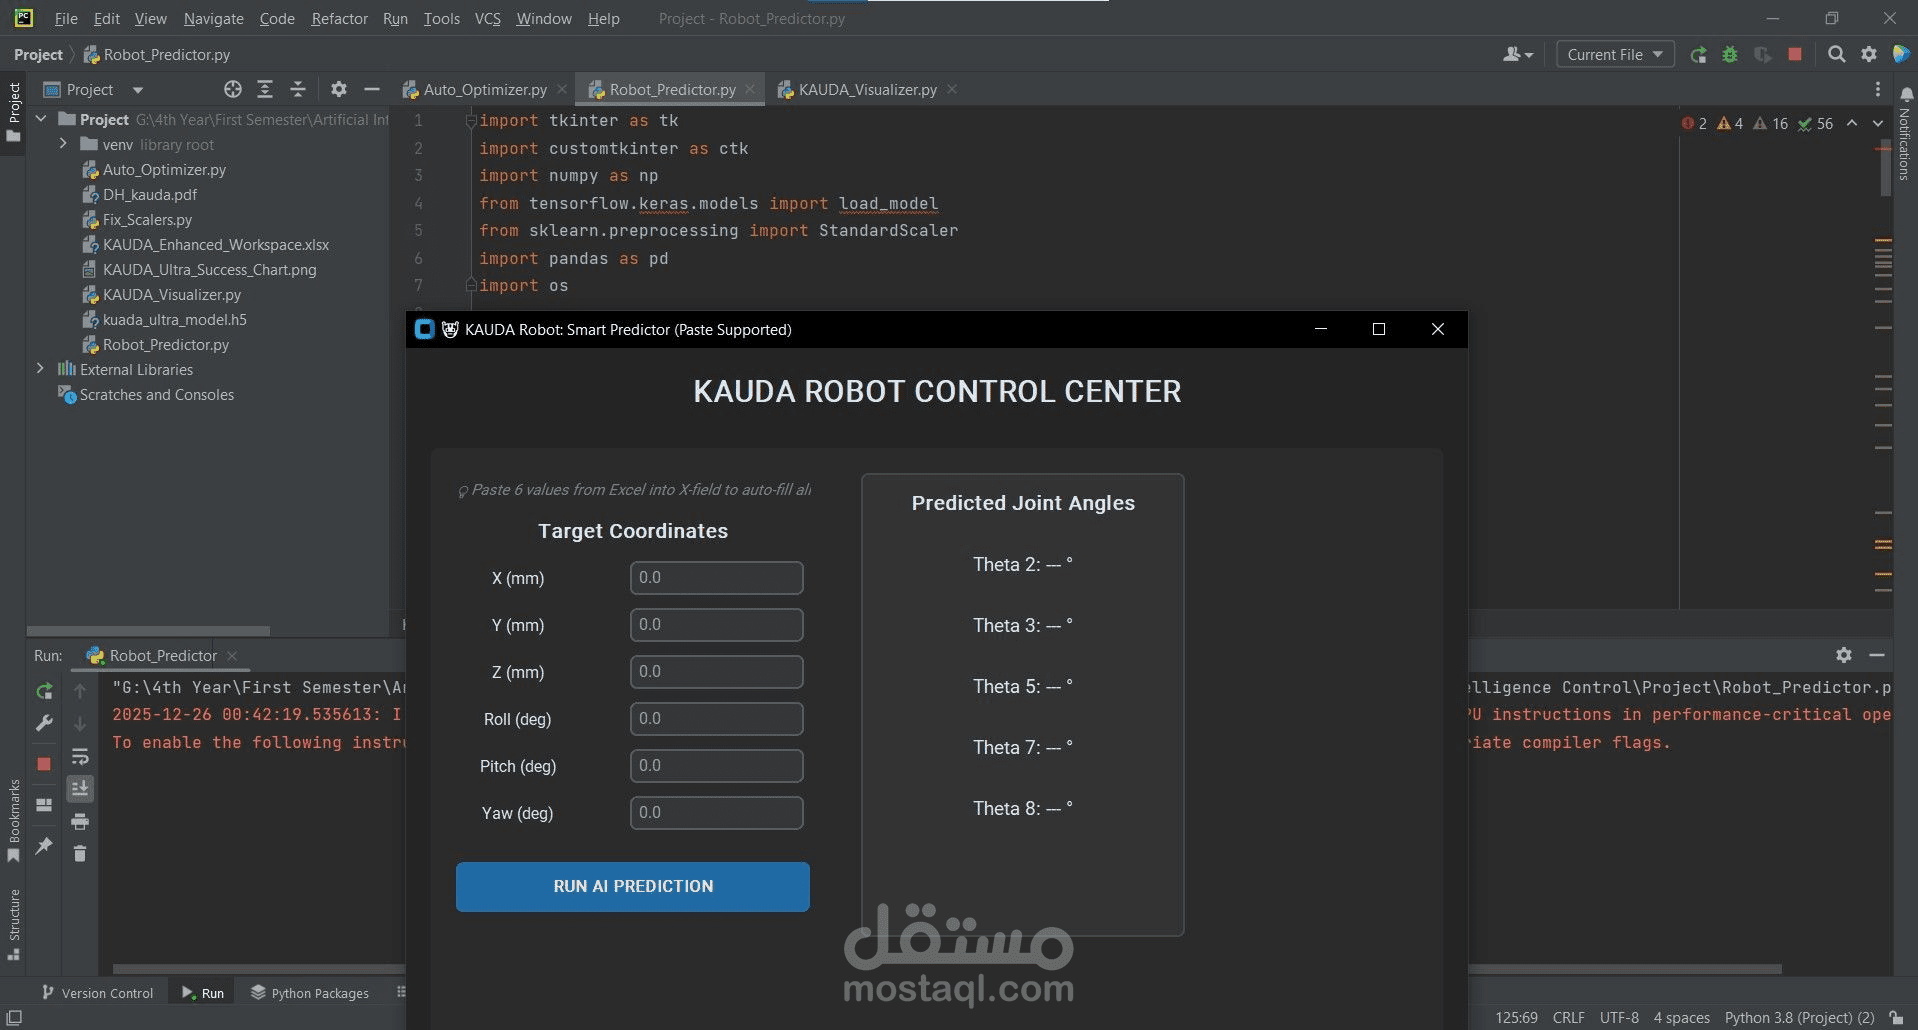Clear console with trash icon
Screen dimensions: 1918x1030
point(80,853)
